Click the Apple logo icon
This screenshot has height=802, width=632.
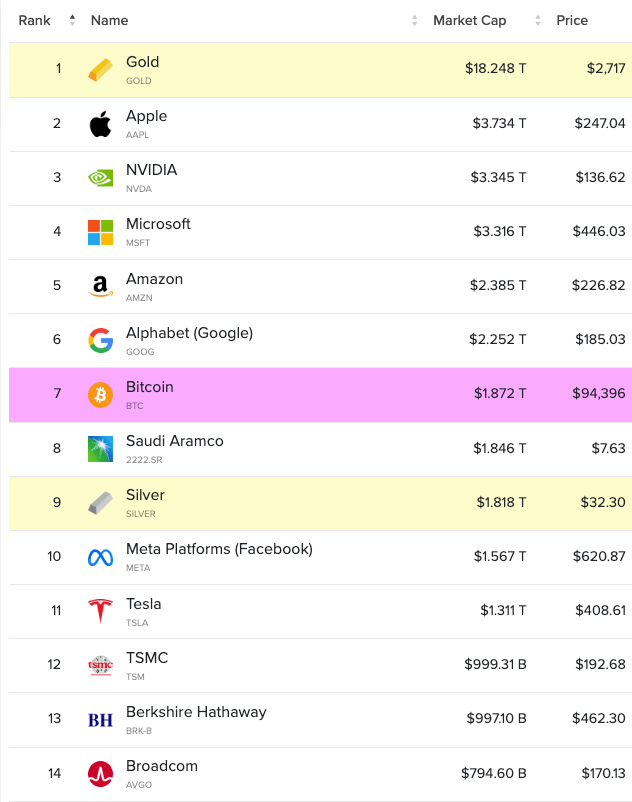(x=100, y=124)
